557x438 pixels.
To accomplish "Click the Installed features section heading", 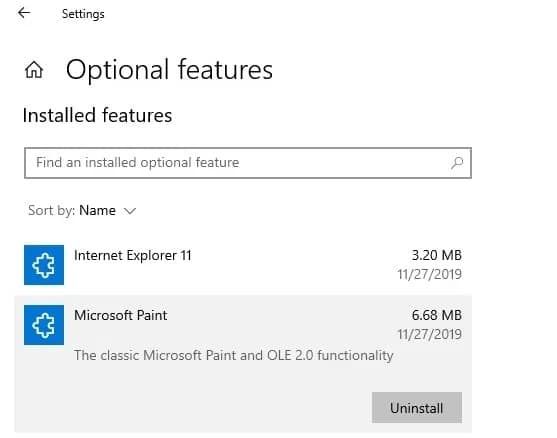I will (97, 115).
